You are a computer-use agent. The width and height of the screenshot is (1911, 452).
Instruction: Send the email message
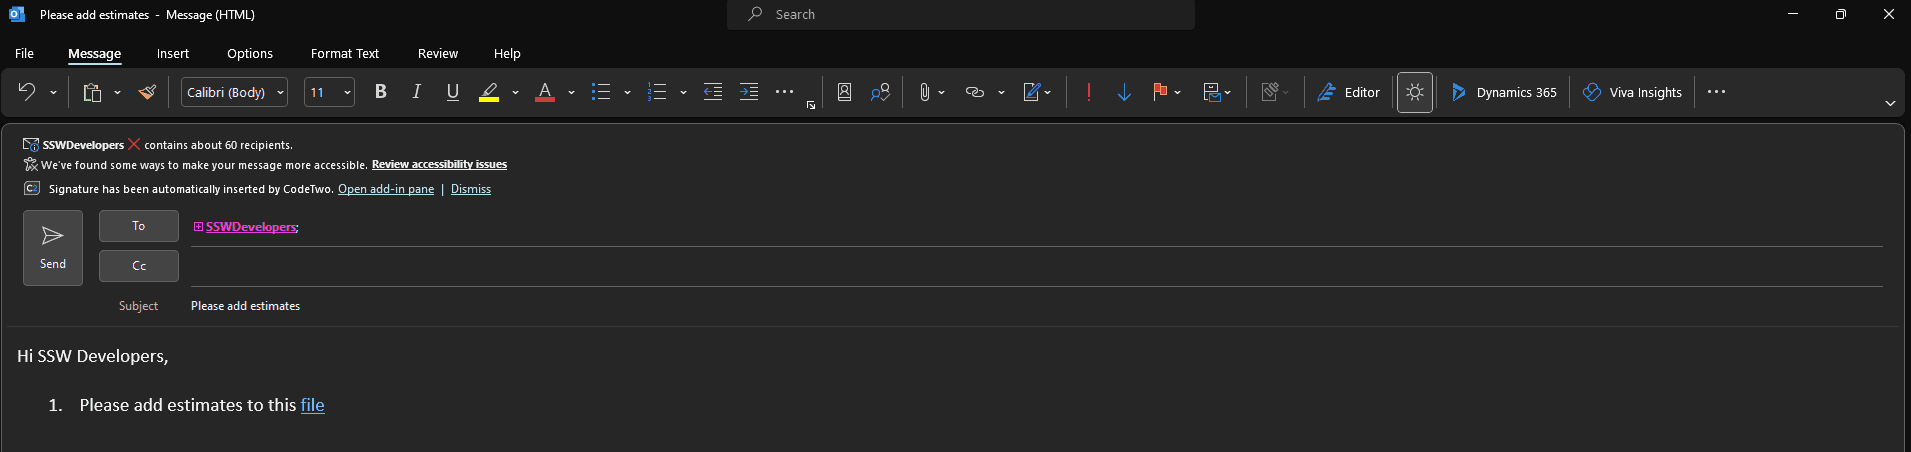pos(53,248)
